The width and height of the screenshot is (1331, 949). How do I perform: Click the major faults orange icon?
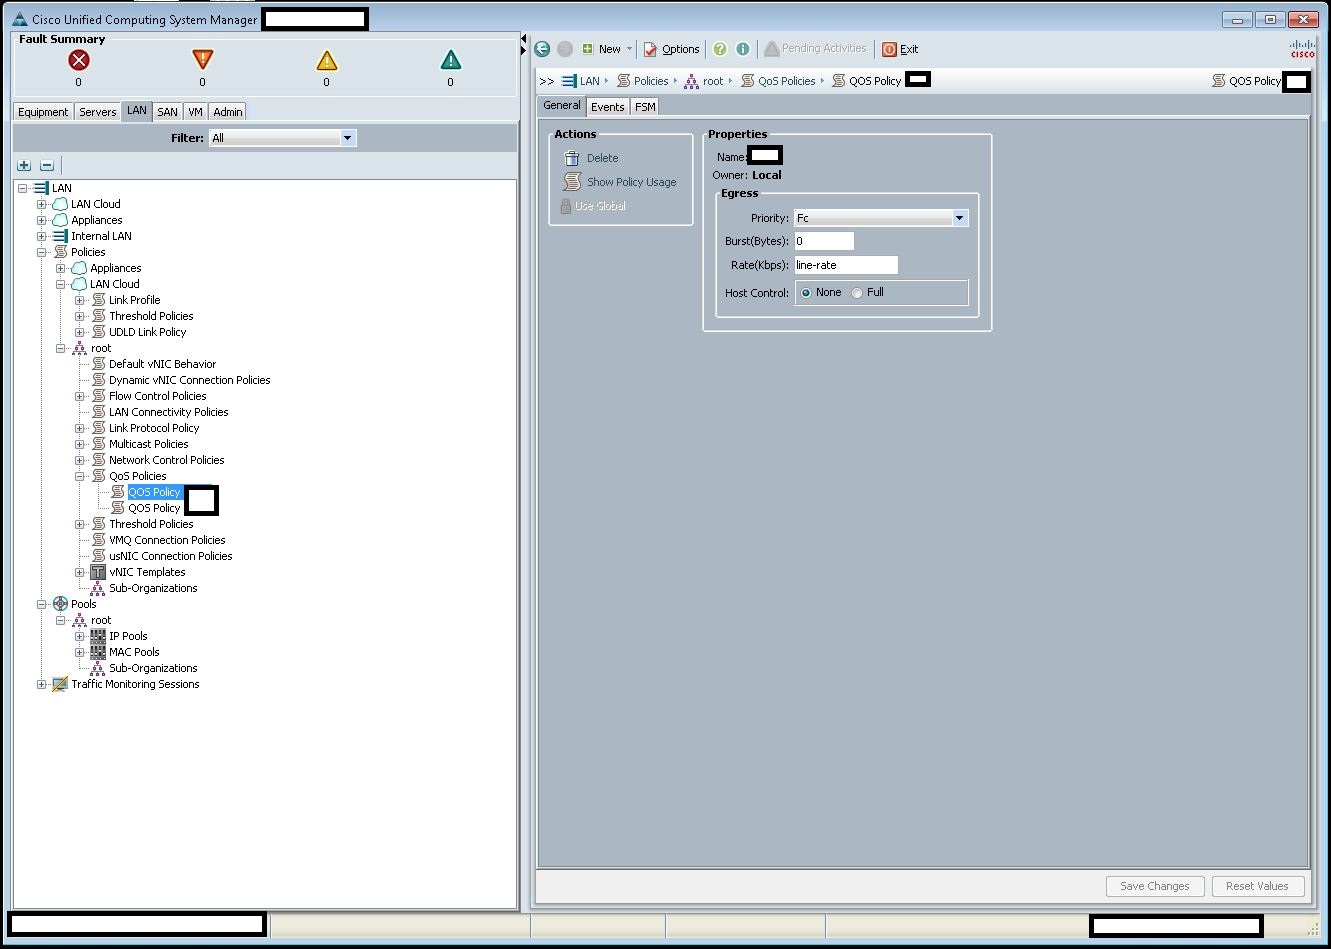tap(203, 61)
